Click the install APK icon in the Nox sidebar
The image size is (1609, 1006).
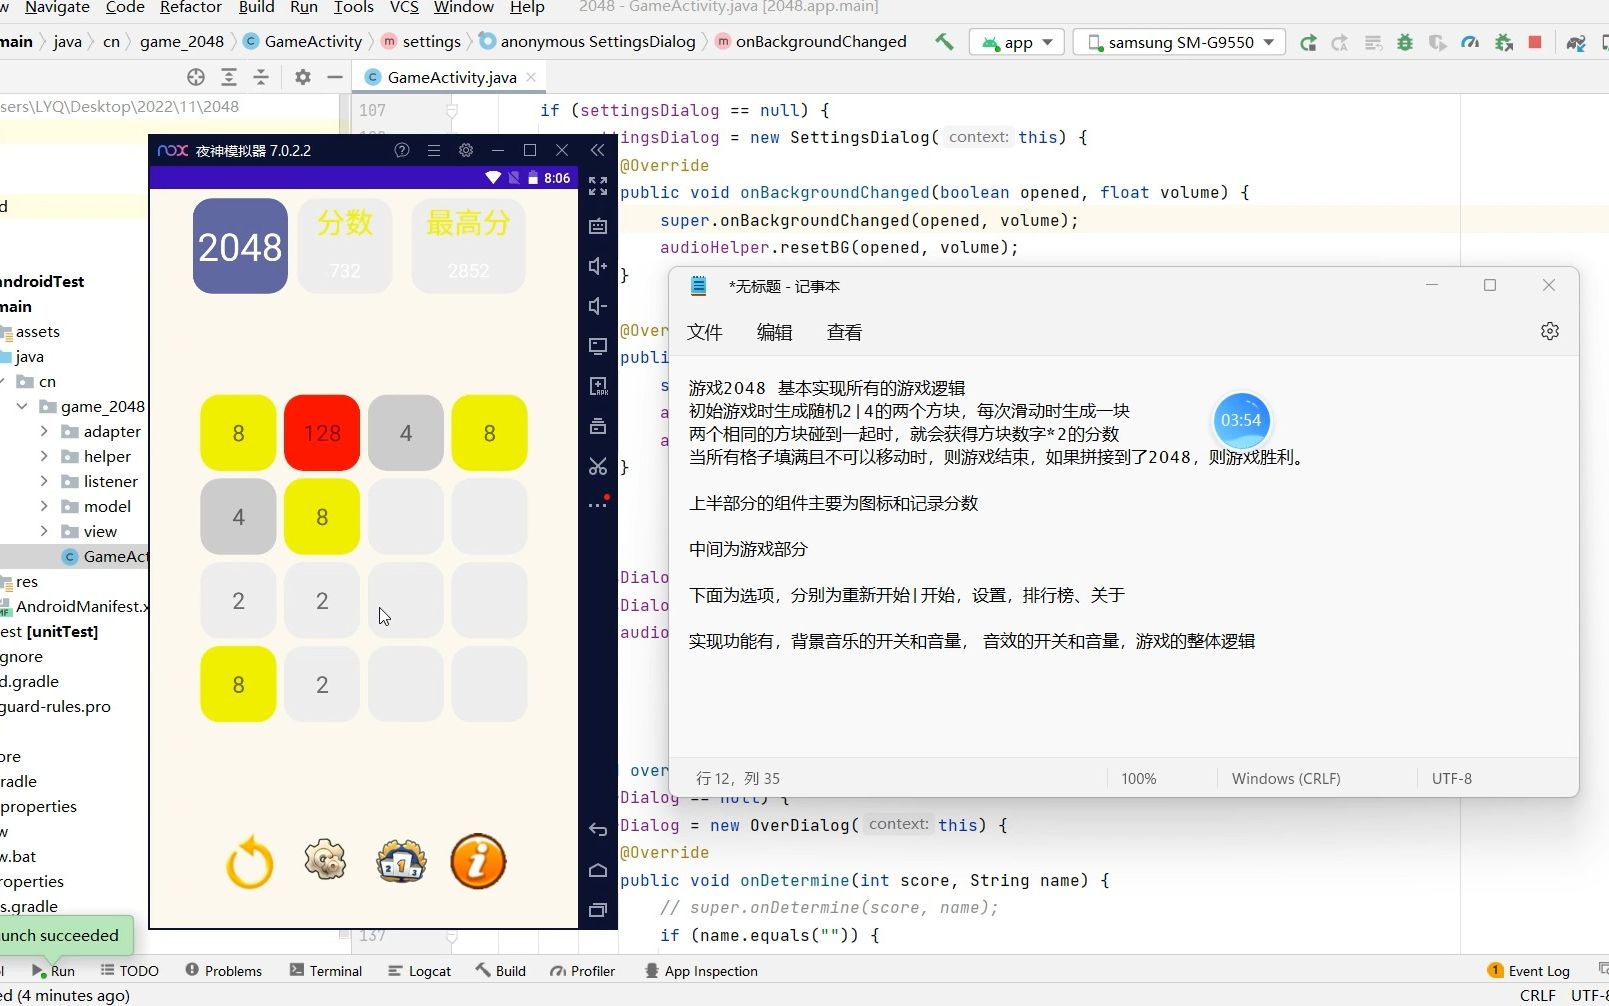(598, 386)
